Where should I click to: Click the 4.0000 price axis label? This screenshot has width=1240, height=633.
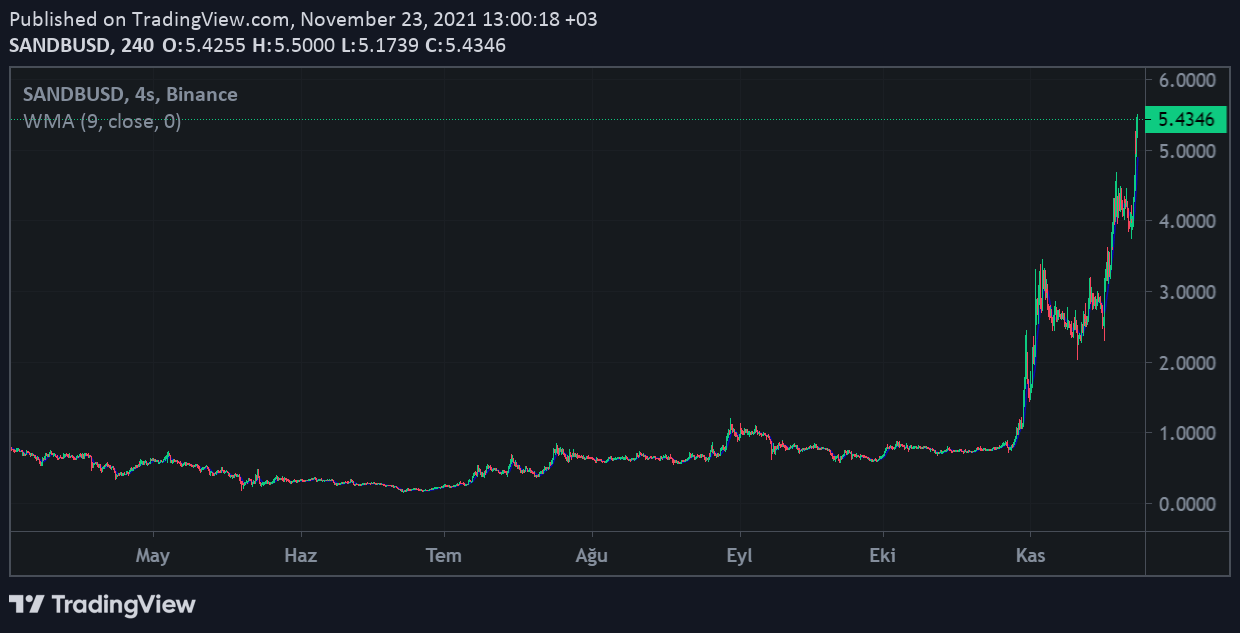[x=1186, y=221]
